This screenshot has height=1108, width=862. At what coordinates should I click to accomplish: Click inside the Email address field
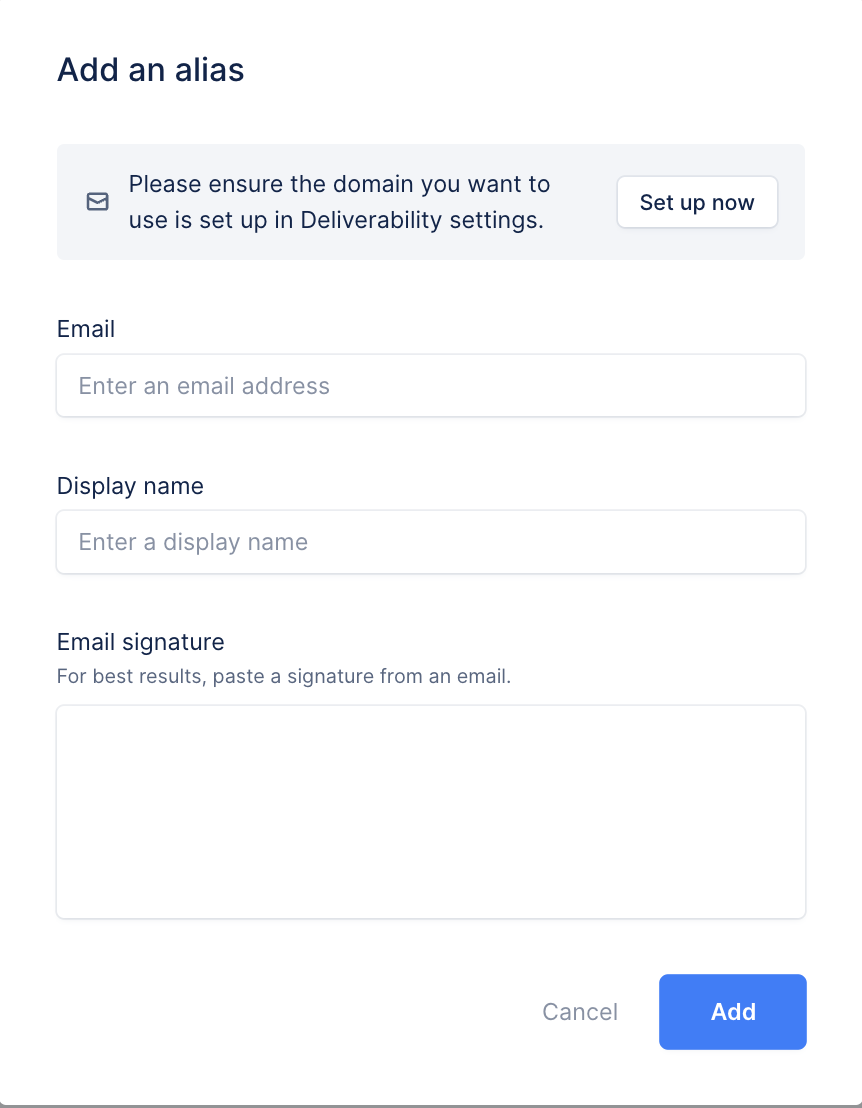(430, 385)
